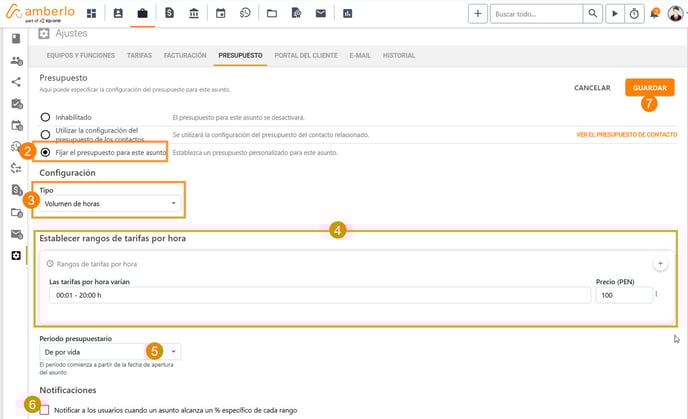Add a new hourly rate range with plus button

[660, 264]
